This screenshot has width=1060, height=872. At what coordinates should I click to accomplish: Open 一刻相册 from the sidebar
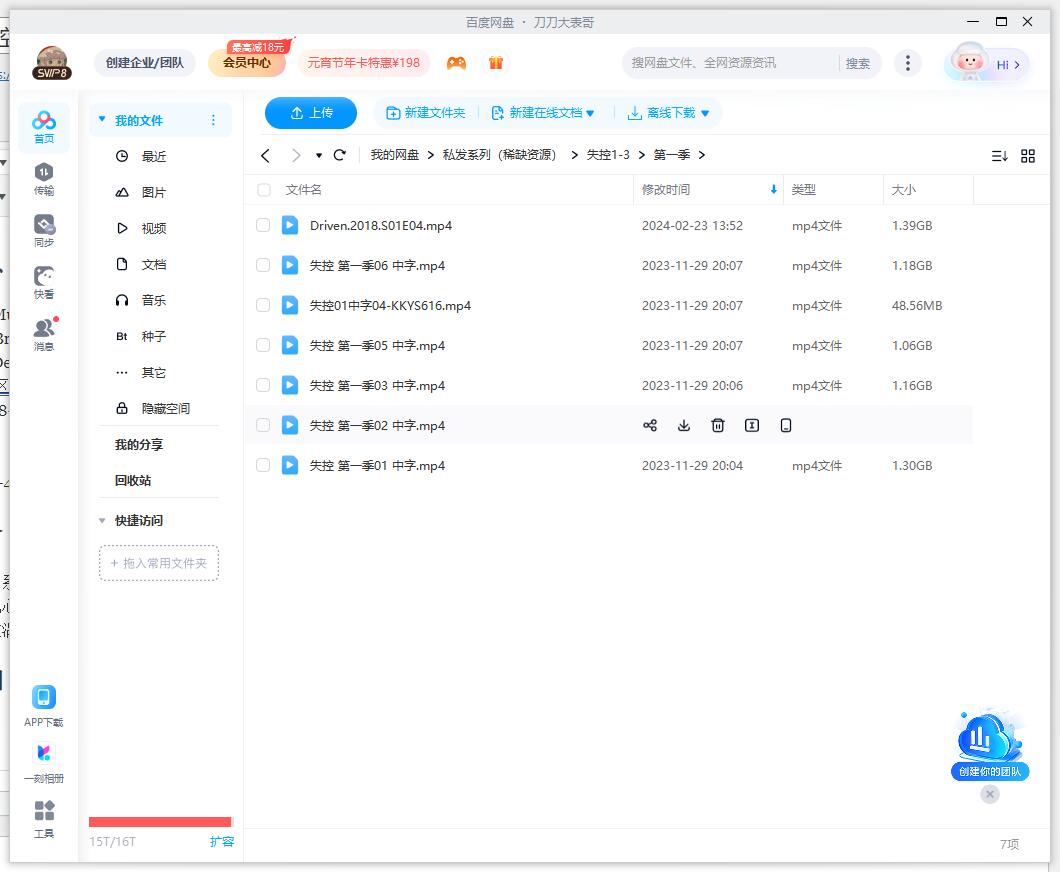pyautogui.click(x=43, y=757)
